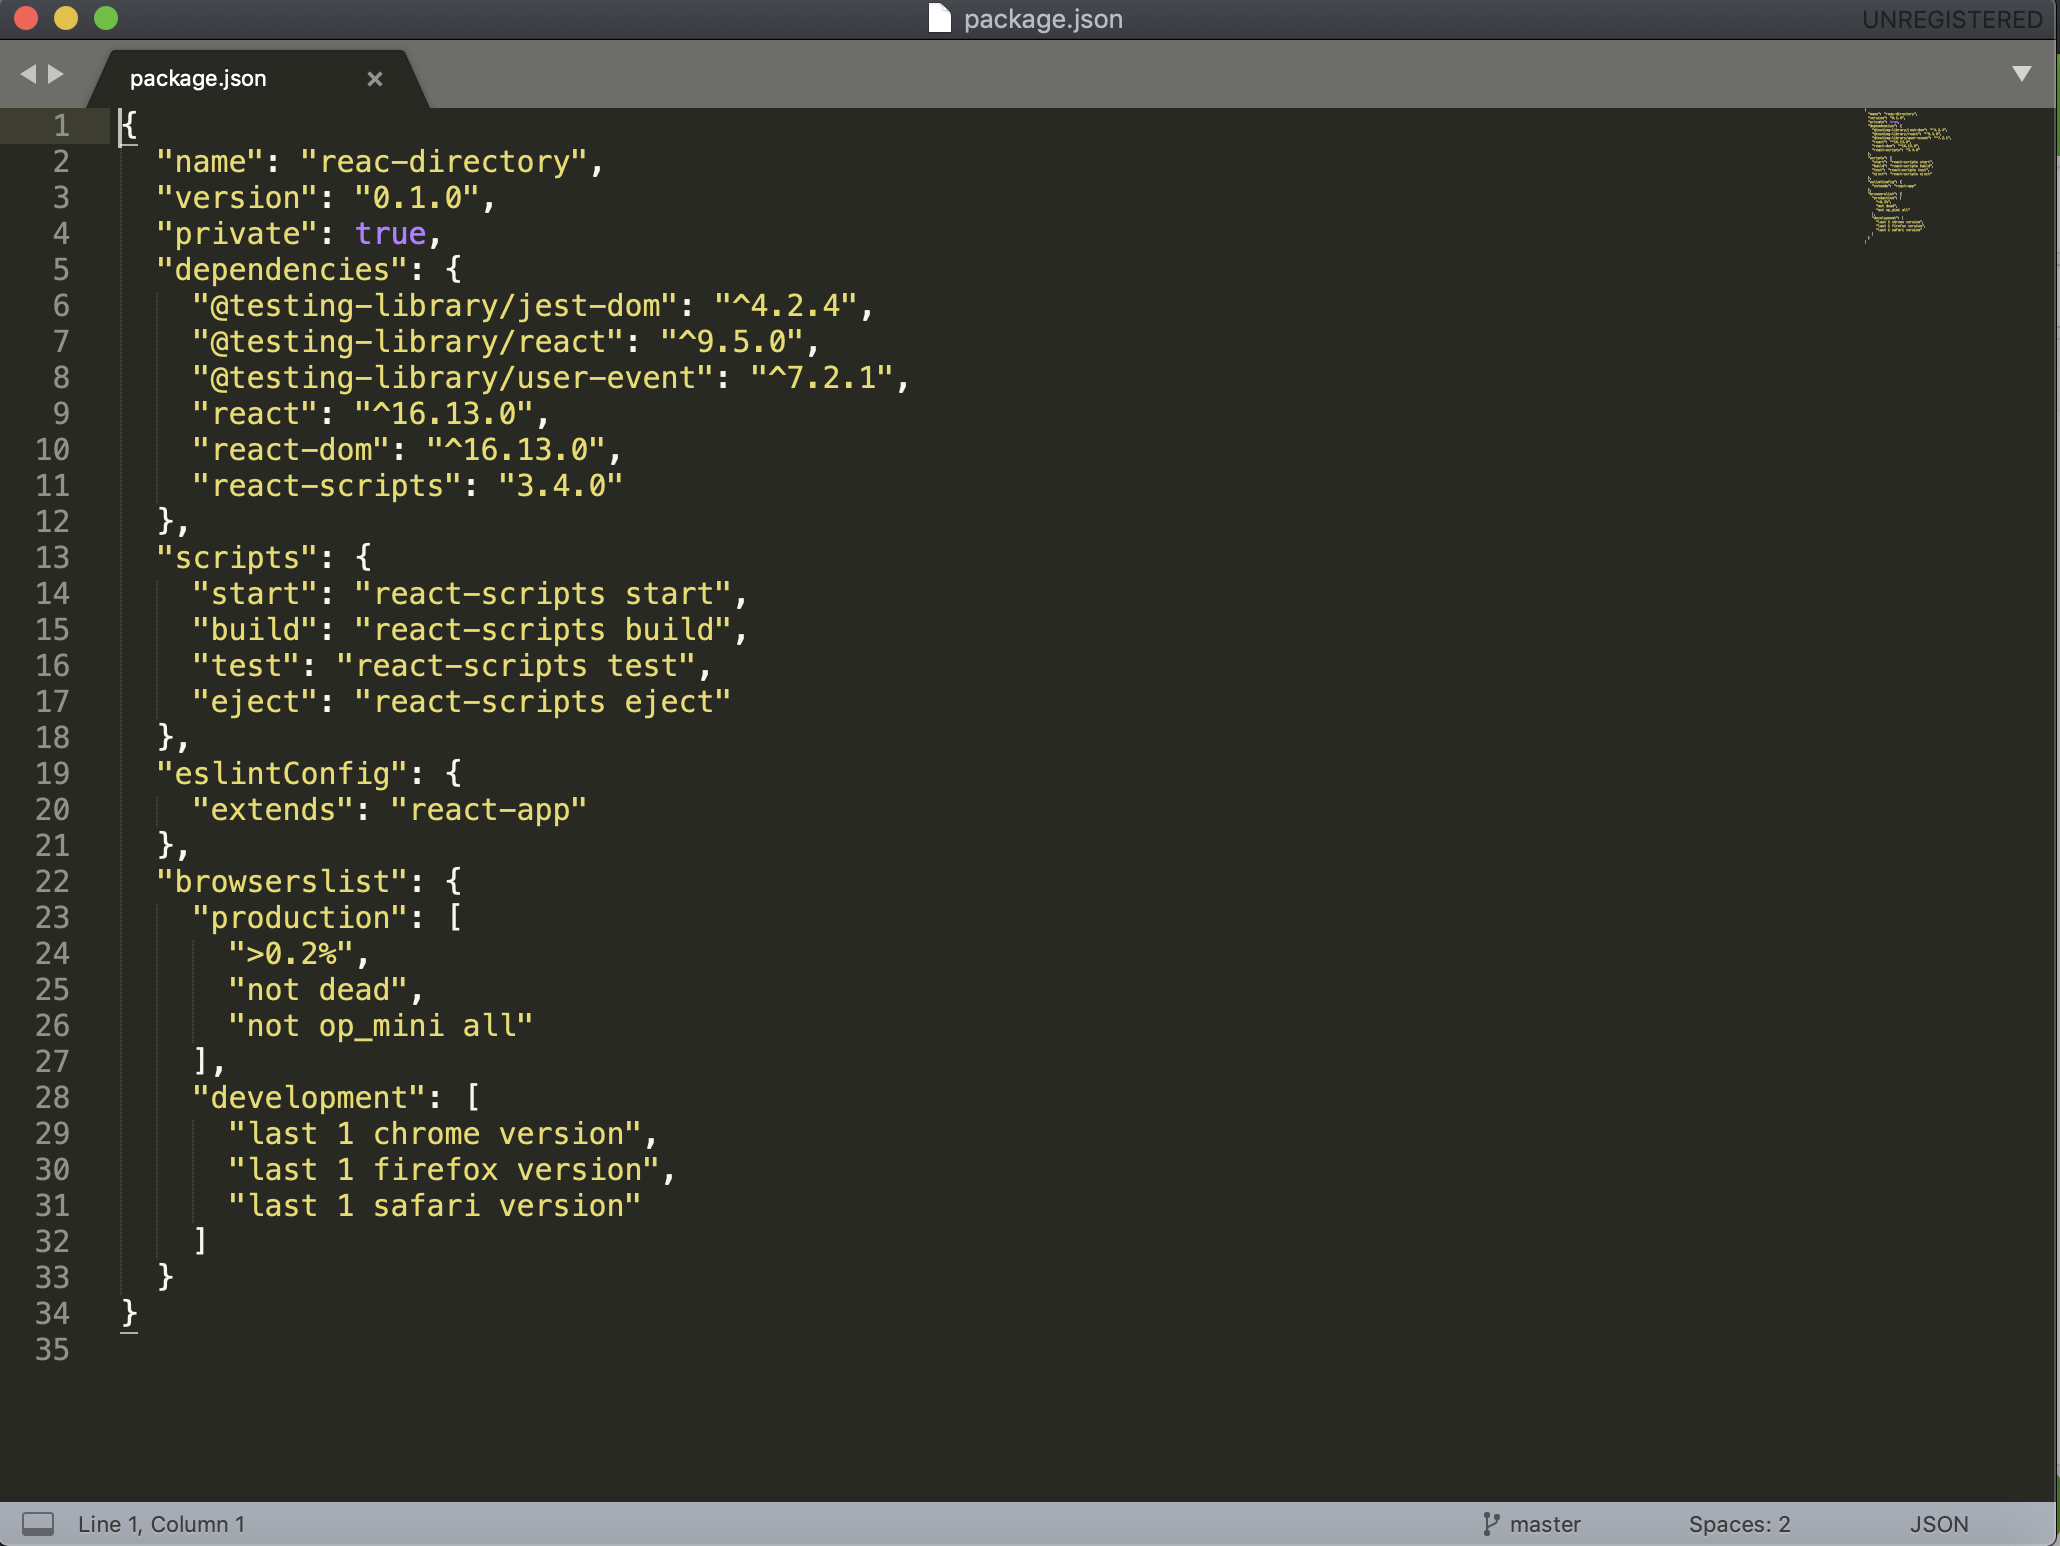This screenshot has width=2060, height=1546.
Task: Click the forward navigation arrow in tab bar
Action: (x=56, y=74)
